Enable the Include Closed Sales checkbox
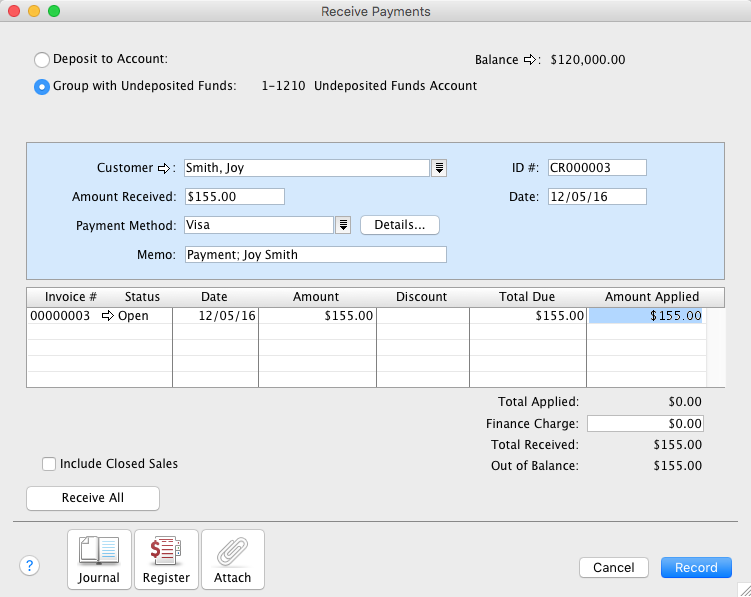Viewport: 751px width, 597px height. 49,464
